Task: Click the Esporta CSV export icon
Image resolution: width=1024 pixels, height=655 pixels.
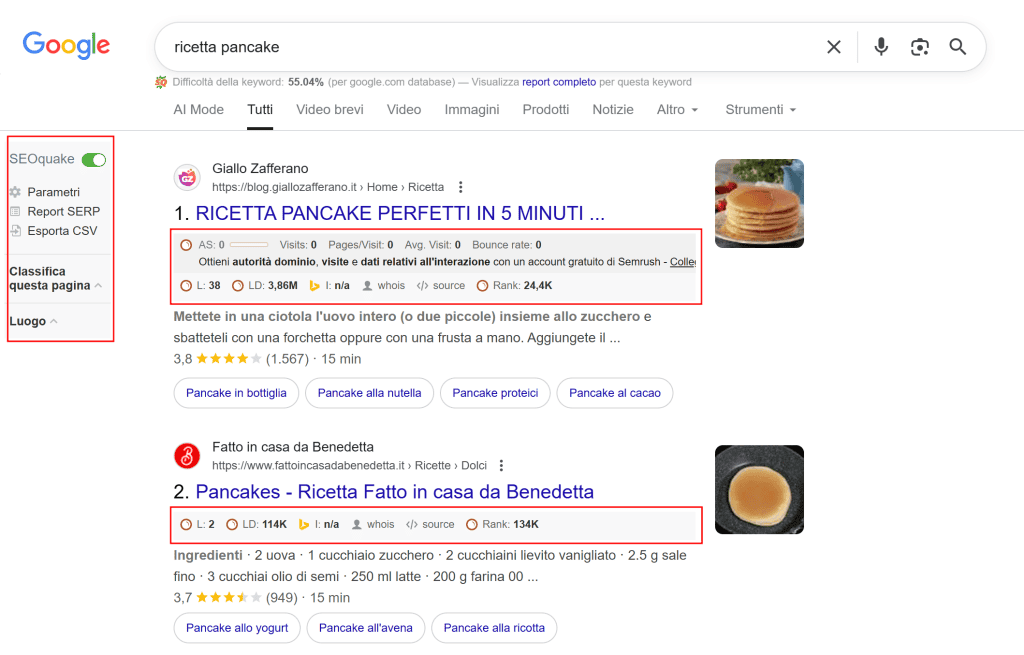Action: click(16, 231)
